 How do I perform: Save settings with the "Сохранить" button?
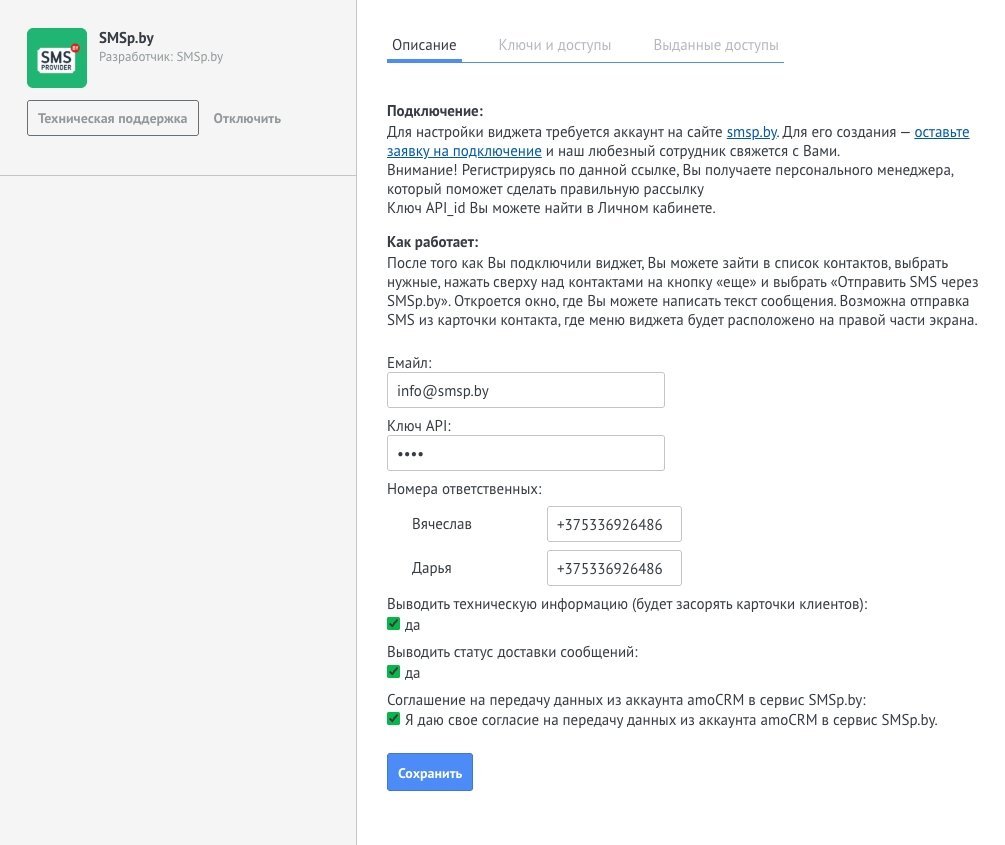click(x=429, y=771)
